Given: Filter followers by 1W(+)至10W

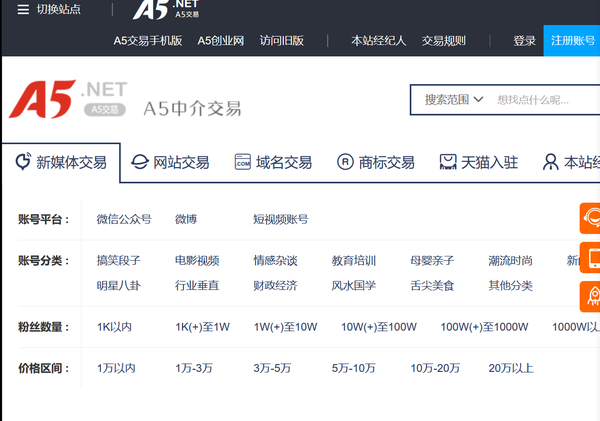Looking at the screenshot, I should coord(285,327).
